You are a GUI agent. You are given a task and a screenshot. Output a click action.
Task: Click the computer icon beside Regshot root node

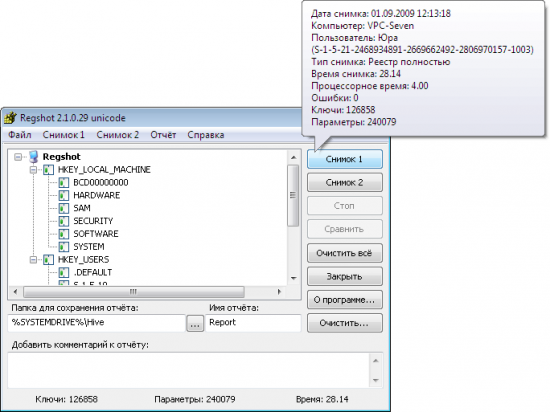(34, 157)
